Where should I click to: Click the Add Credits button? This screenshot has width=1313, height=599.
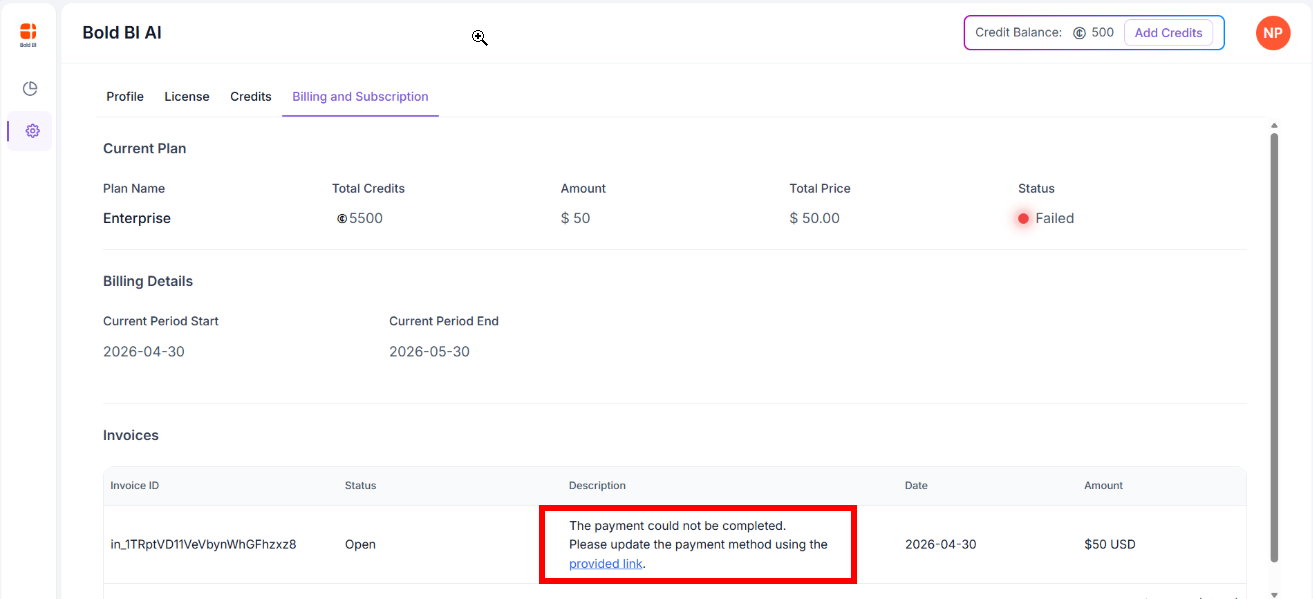point(1168,33)
